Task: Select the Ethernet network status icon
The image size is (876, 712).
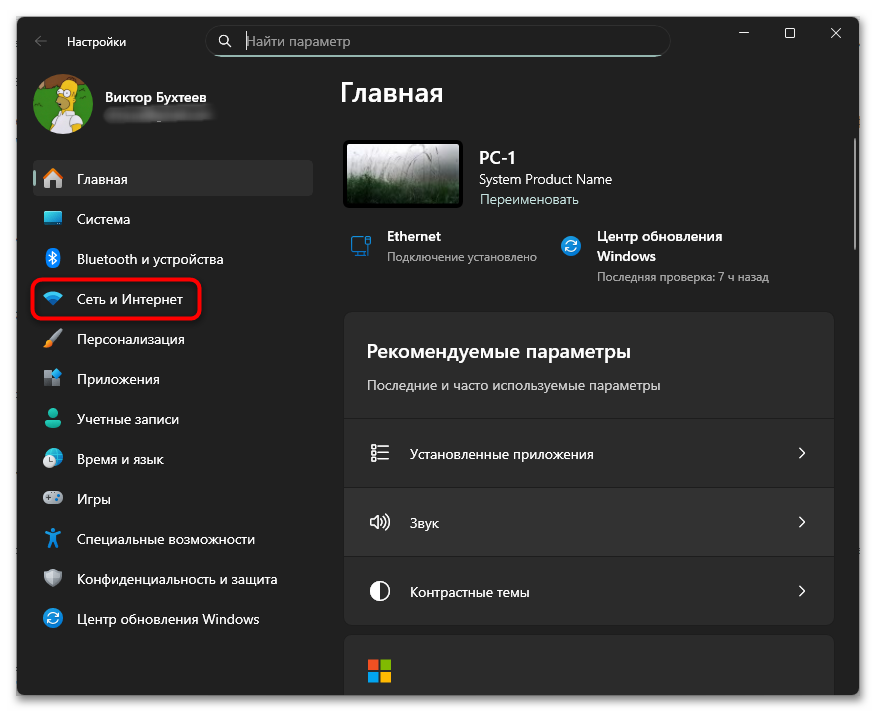Action: (x=360, y=244)
